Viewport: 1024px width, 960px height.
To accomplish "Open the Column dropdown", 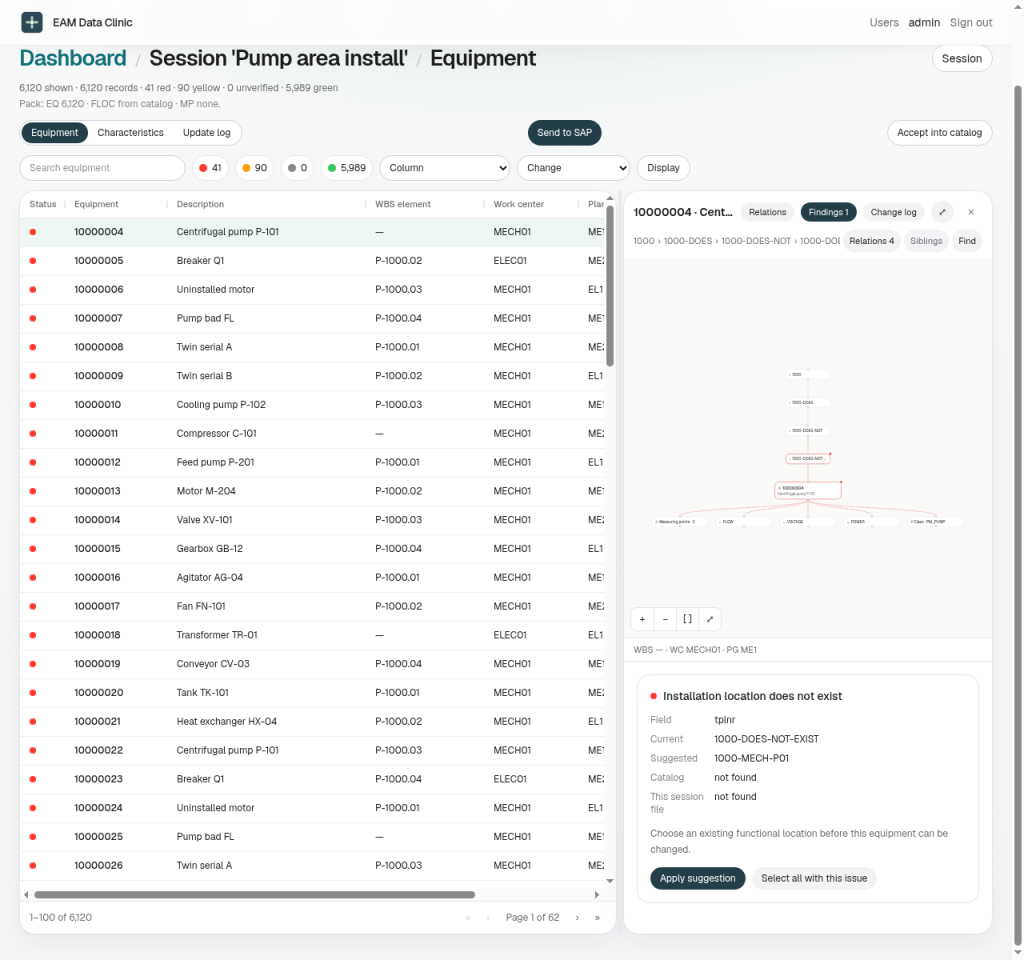I will click(x=445, y=168).
